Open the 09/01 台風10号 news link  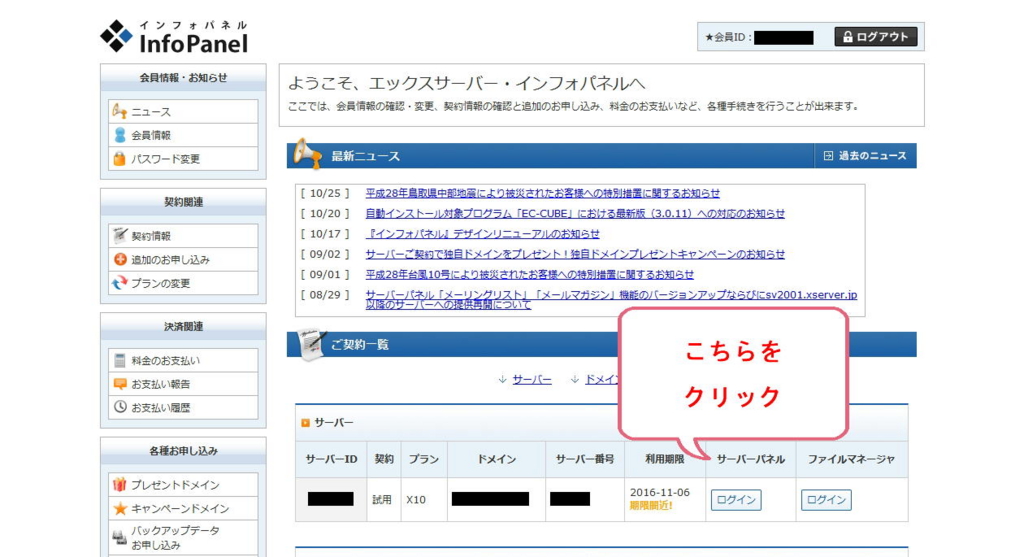coord(530,274)
